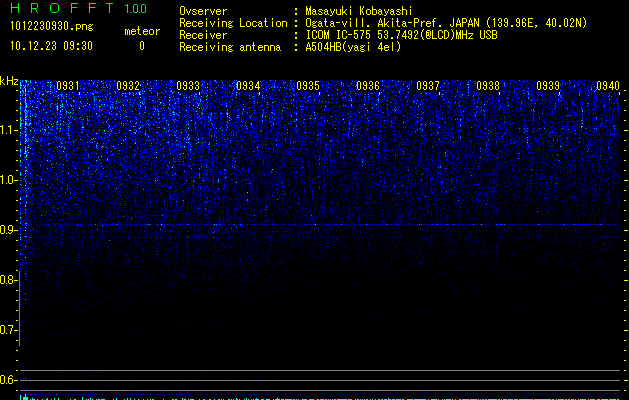Viewport: 629px width, 400px height.
Task: Click the HROFFT 1.0.0 title text
Action: coord(78,8)
